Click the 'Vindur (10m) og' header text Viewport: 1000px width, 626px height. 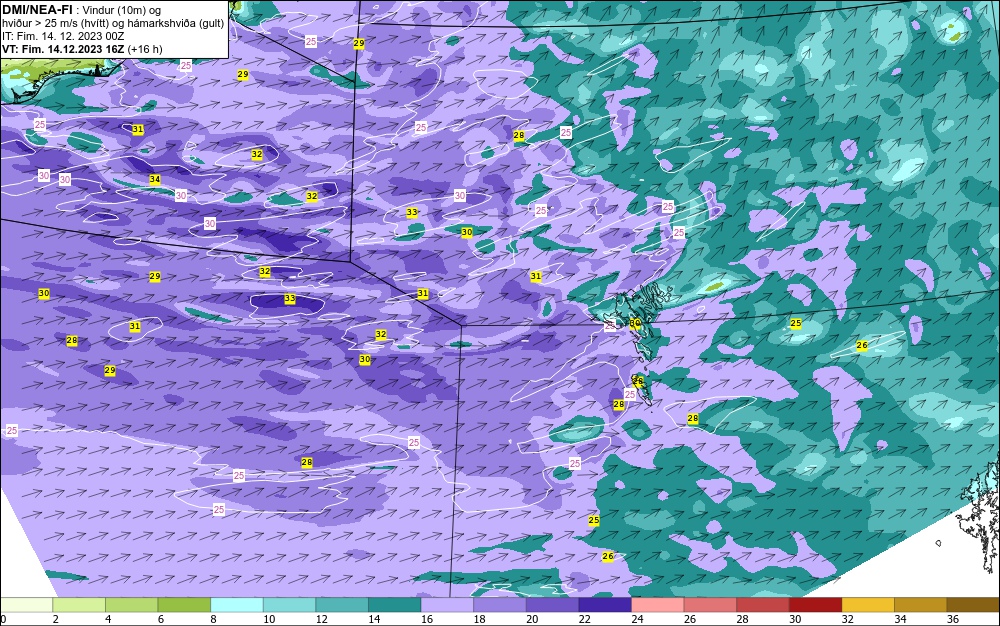(x=120, y=10)
